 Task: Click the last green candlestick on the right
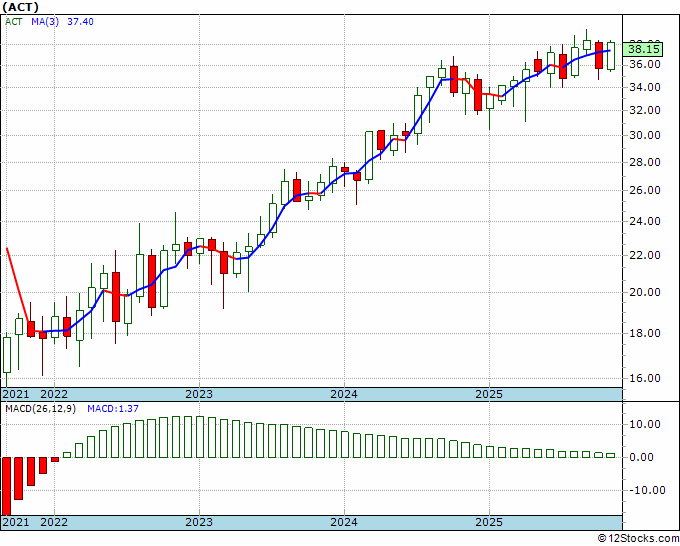tap(611, 55)
